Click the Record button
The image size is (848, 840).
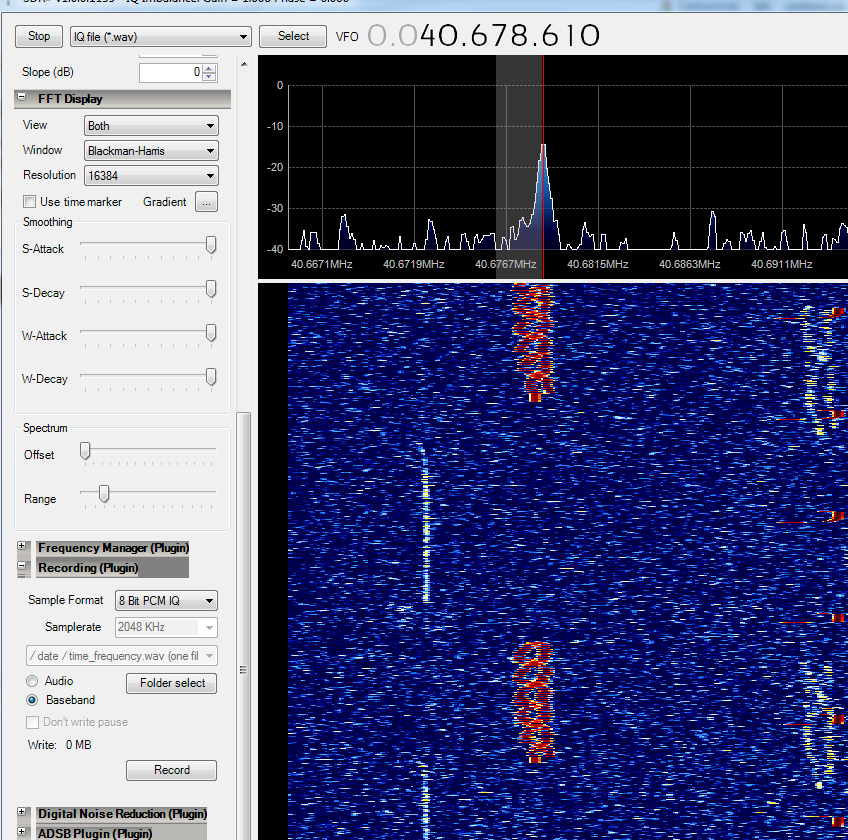[171, 770]
